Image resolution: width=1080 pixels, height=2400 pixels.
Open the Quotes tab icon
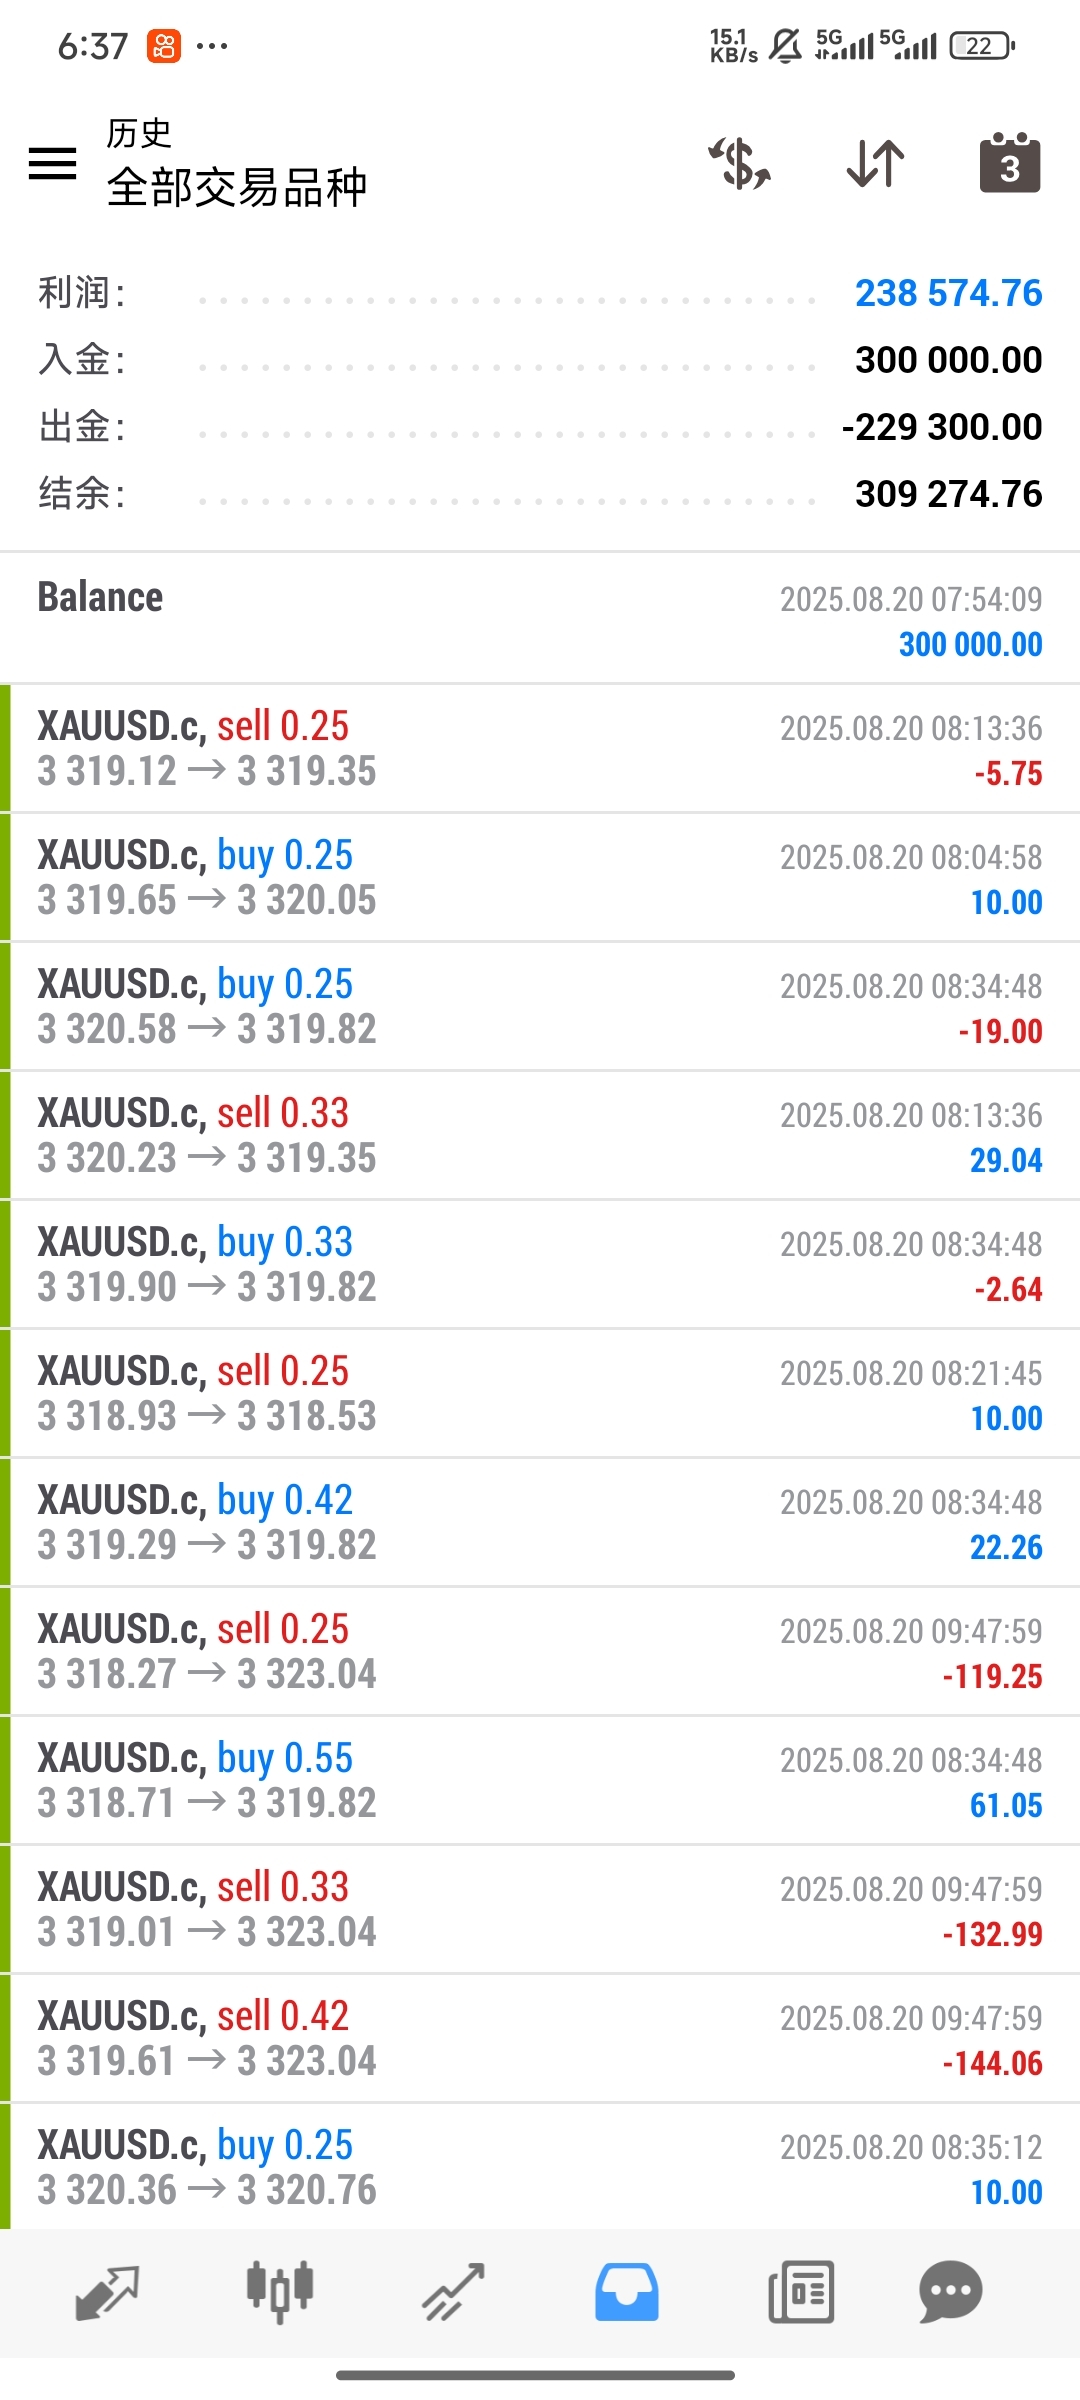click(x=107, y=2292)
